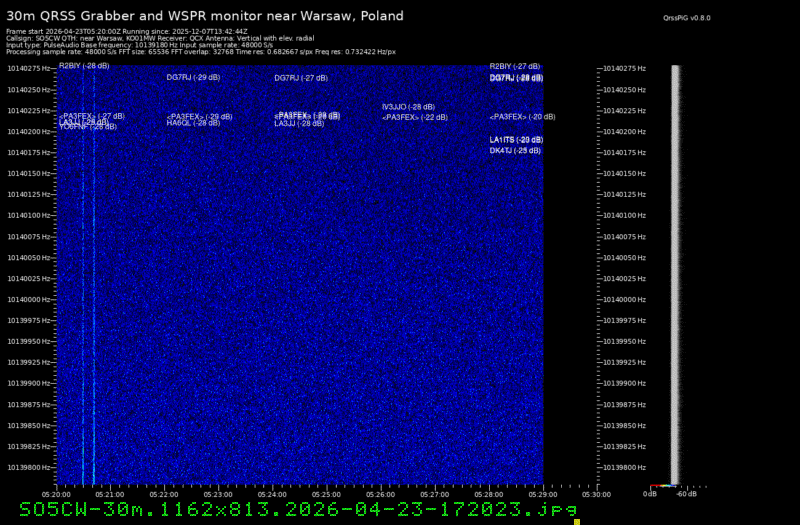Click the 05:30:00 time axis marker
This screenshot has height=525, width=800.
(597, 493)
